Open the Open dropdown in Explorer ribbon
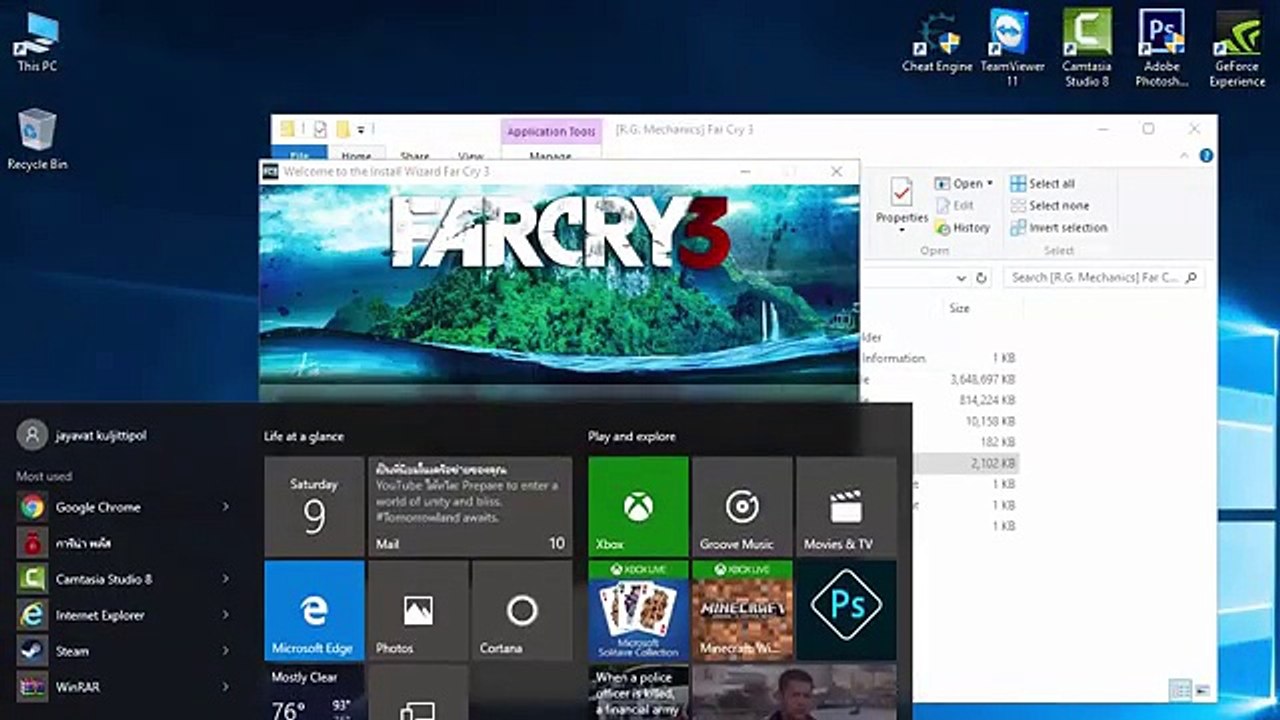The image size is (1280, 720). 964,183
